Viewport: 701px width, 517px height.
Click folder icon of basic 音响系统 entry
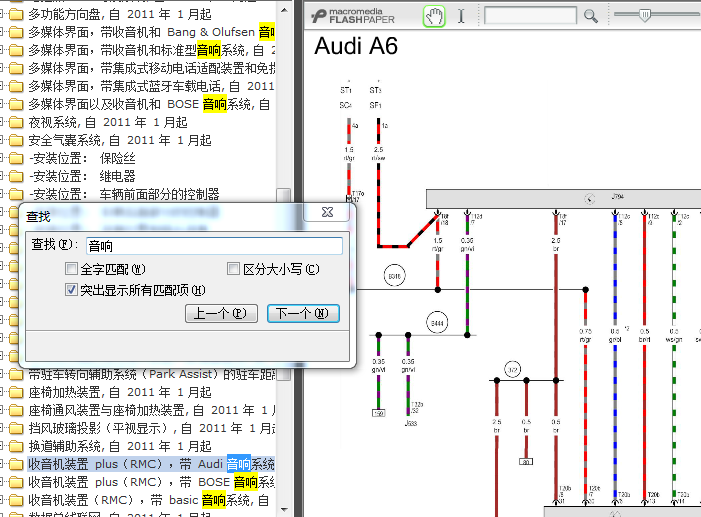16,500
